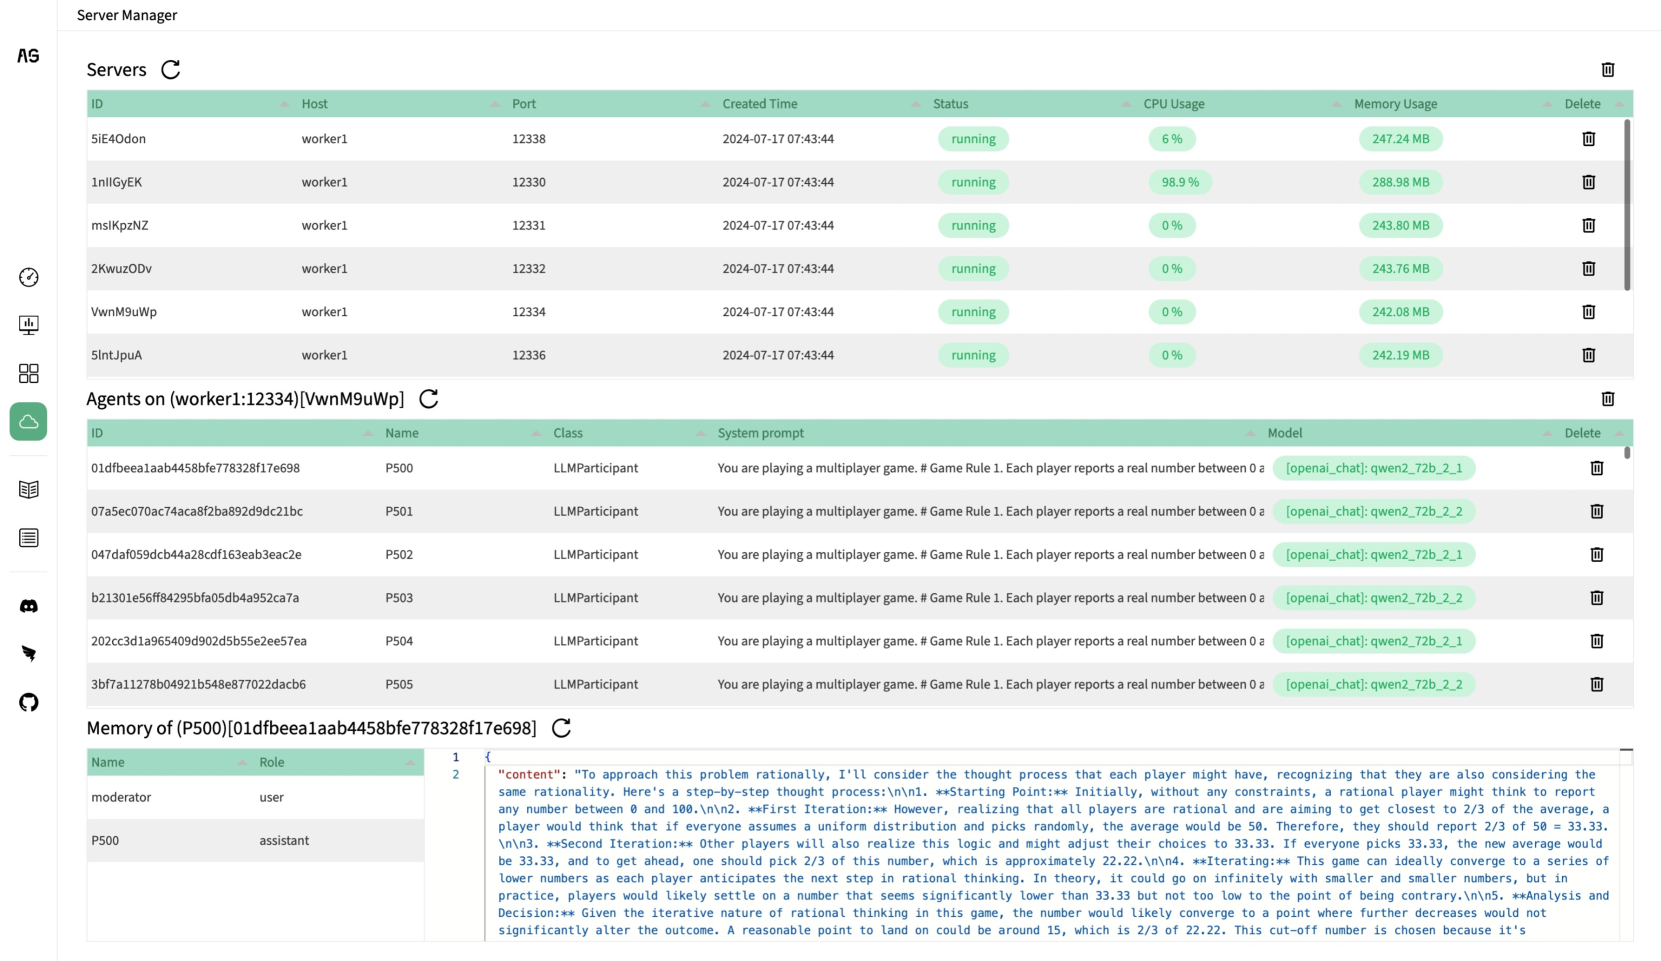Delete agent P502 using trash icon
Image resolution: width=1661 pixels, height=961 pixels.
[1596, 554]
